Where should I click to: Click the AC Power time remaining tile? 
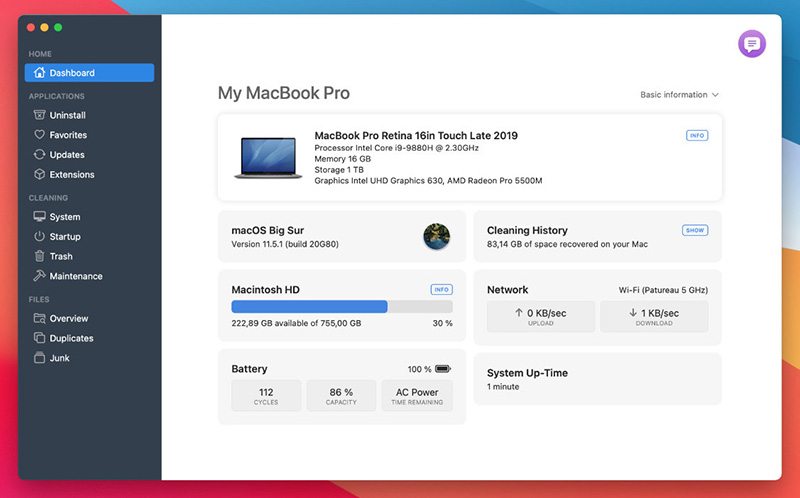point(417,395)
